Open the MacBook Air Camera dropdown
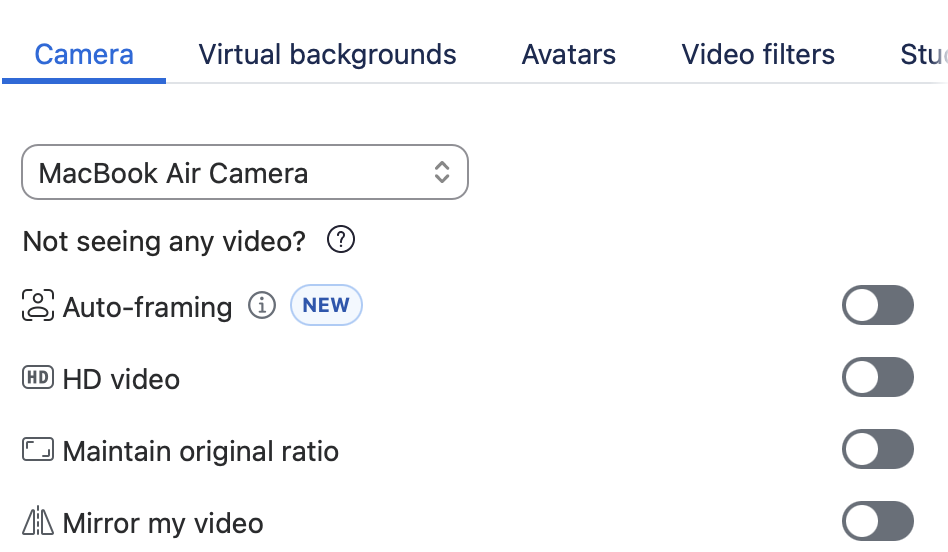The height and width of the screenshot is (552, 948). click(x=244, y=173)
